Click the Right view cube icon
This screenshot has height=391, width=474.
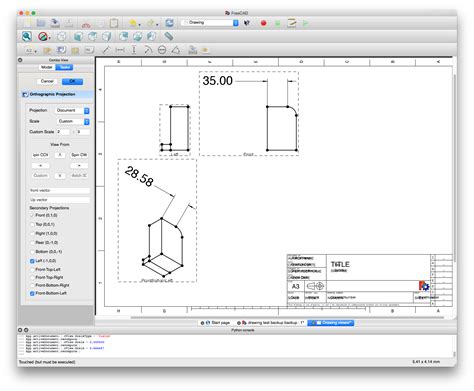[x=107, y=36]
